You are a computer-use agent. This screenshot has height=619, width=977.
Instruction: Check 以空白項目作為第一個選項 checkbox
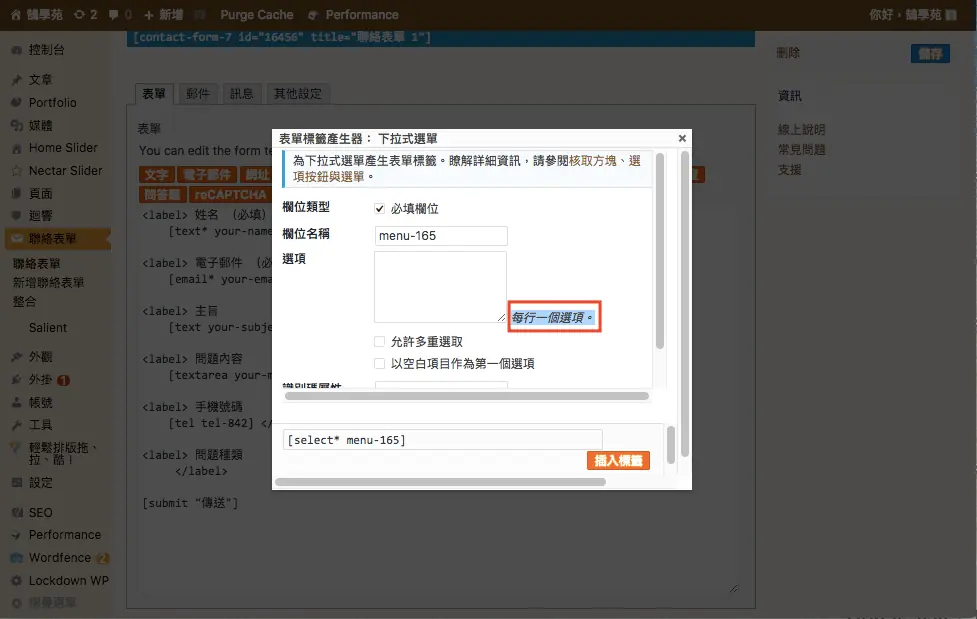point(379,363)
